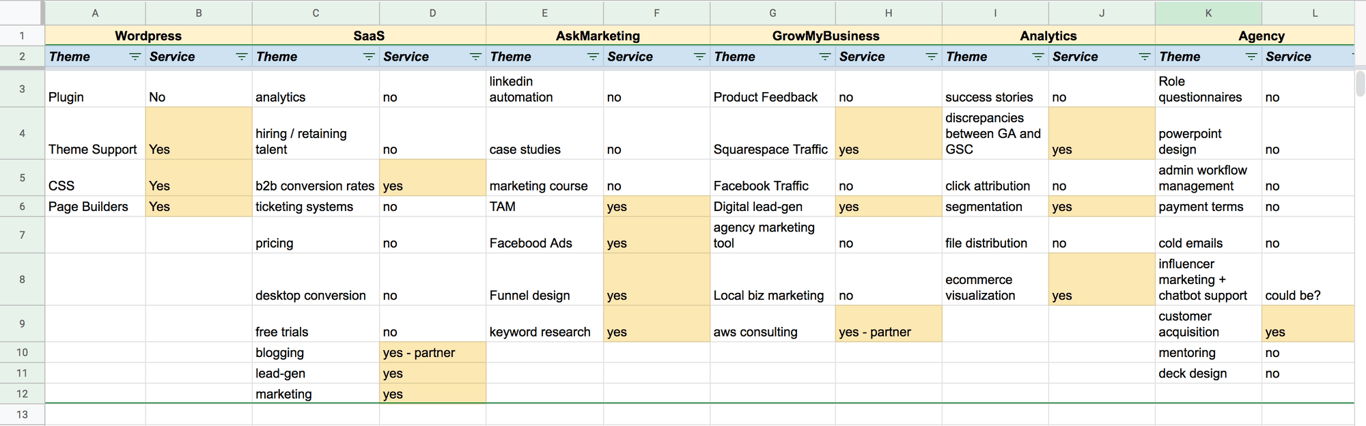
Task: Click the free trials cell
Action: pos(316,324)
